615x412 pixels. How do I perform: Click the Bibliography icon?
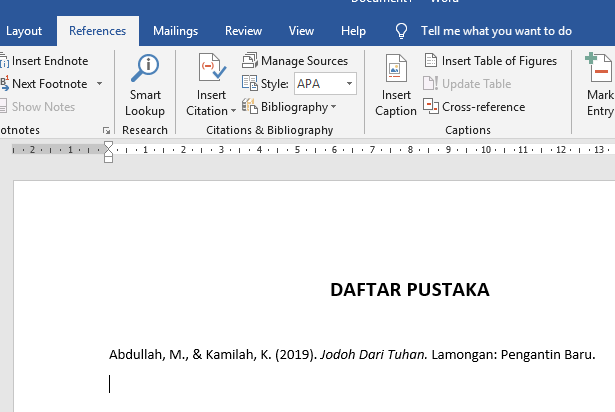pyautogui.click(x=249, y=106)
